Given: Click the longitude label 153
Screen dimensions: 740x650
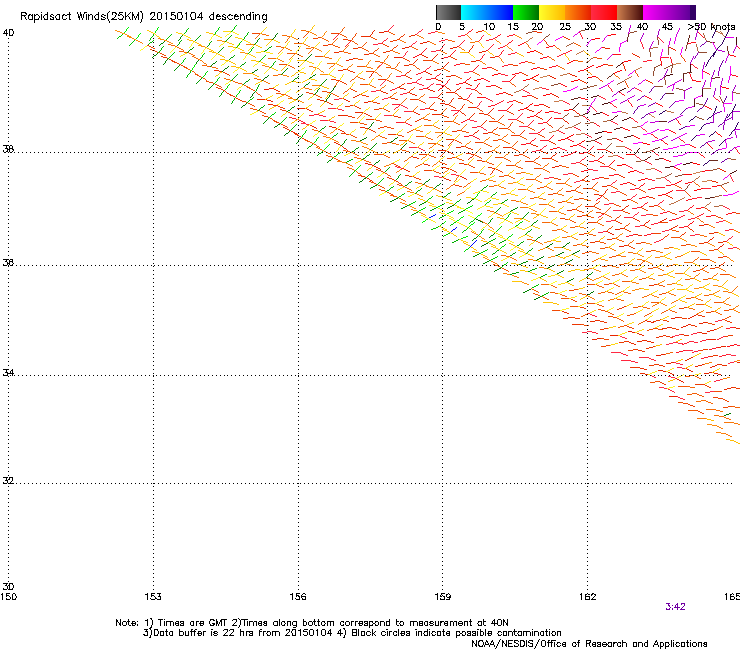Looking at the screenshot, I should (x=153, y=597).
